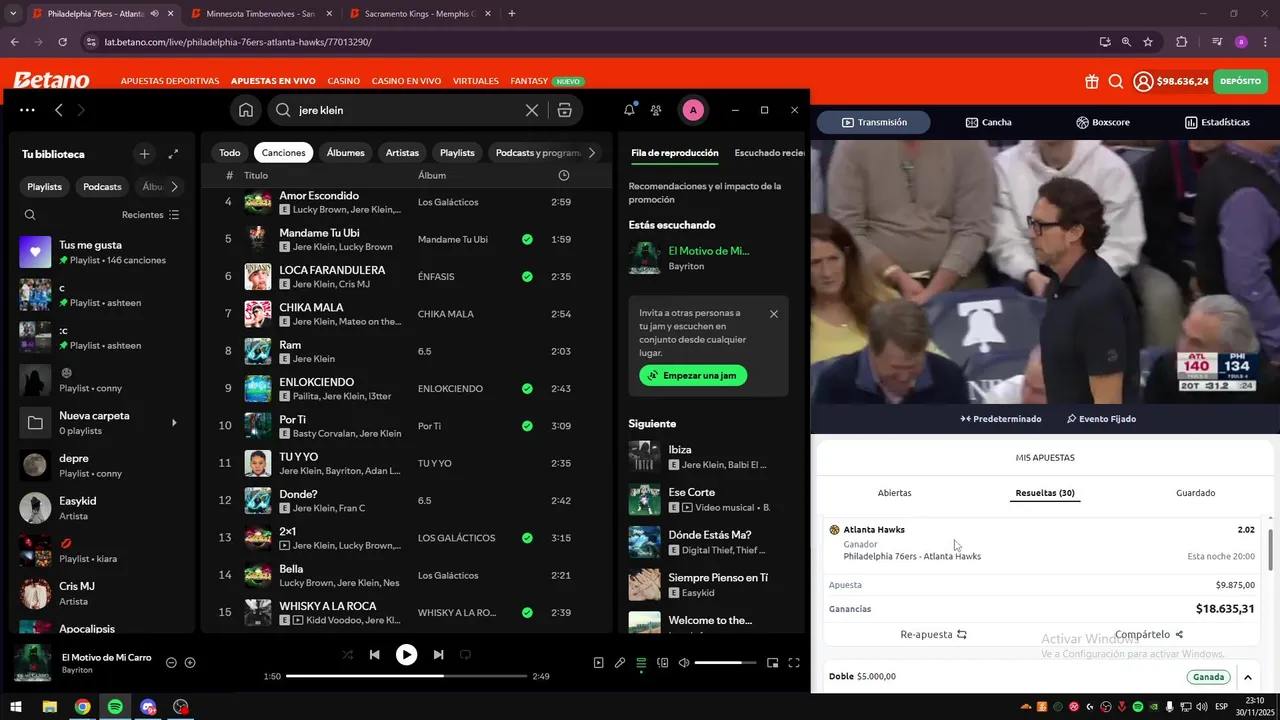Viewport: 1280px width, 720px height.
Task: Close the jam invitation card
Action: pyautogui.click(x=774, y=314)
